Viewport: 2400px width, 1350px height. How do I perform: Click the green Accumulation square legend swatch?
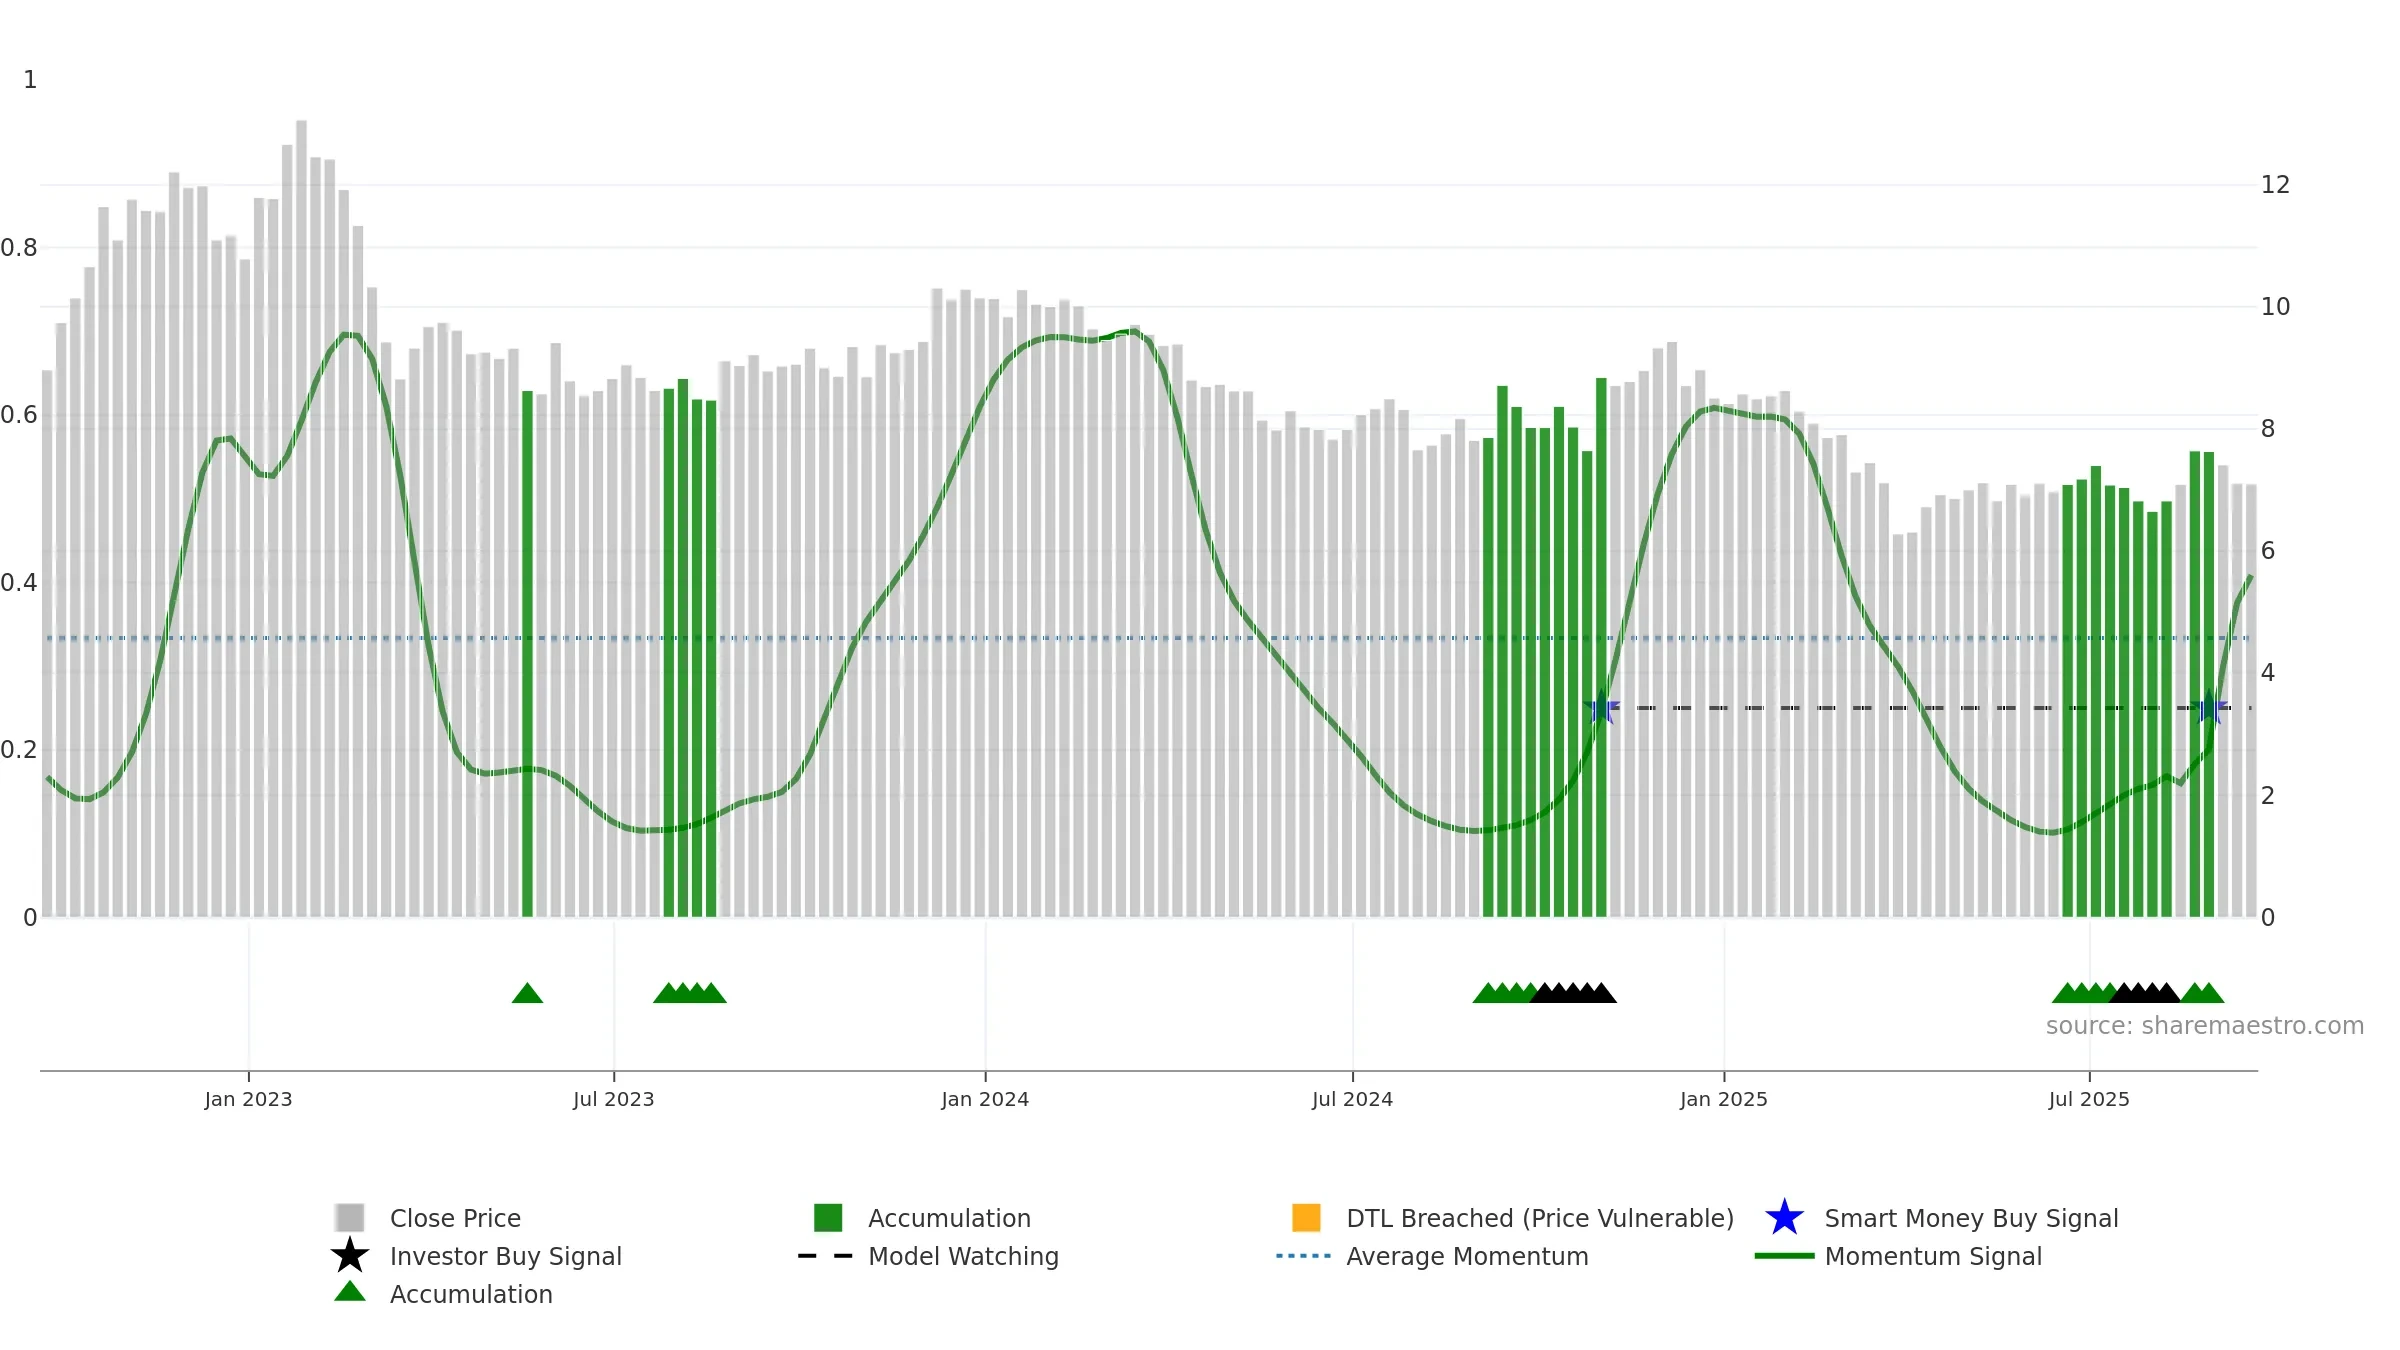point(828,1218)
